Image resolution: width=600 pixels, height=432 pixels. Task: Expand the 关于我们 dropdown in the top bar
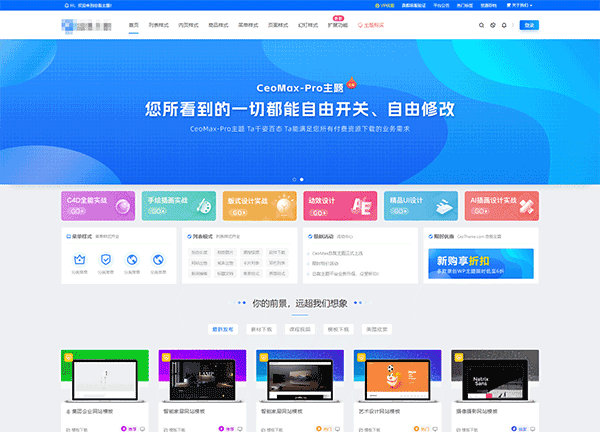point(519,5)
